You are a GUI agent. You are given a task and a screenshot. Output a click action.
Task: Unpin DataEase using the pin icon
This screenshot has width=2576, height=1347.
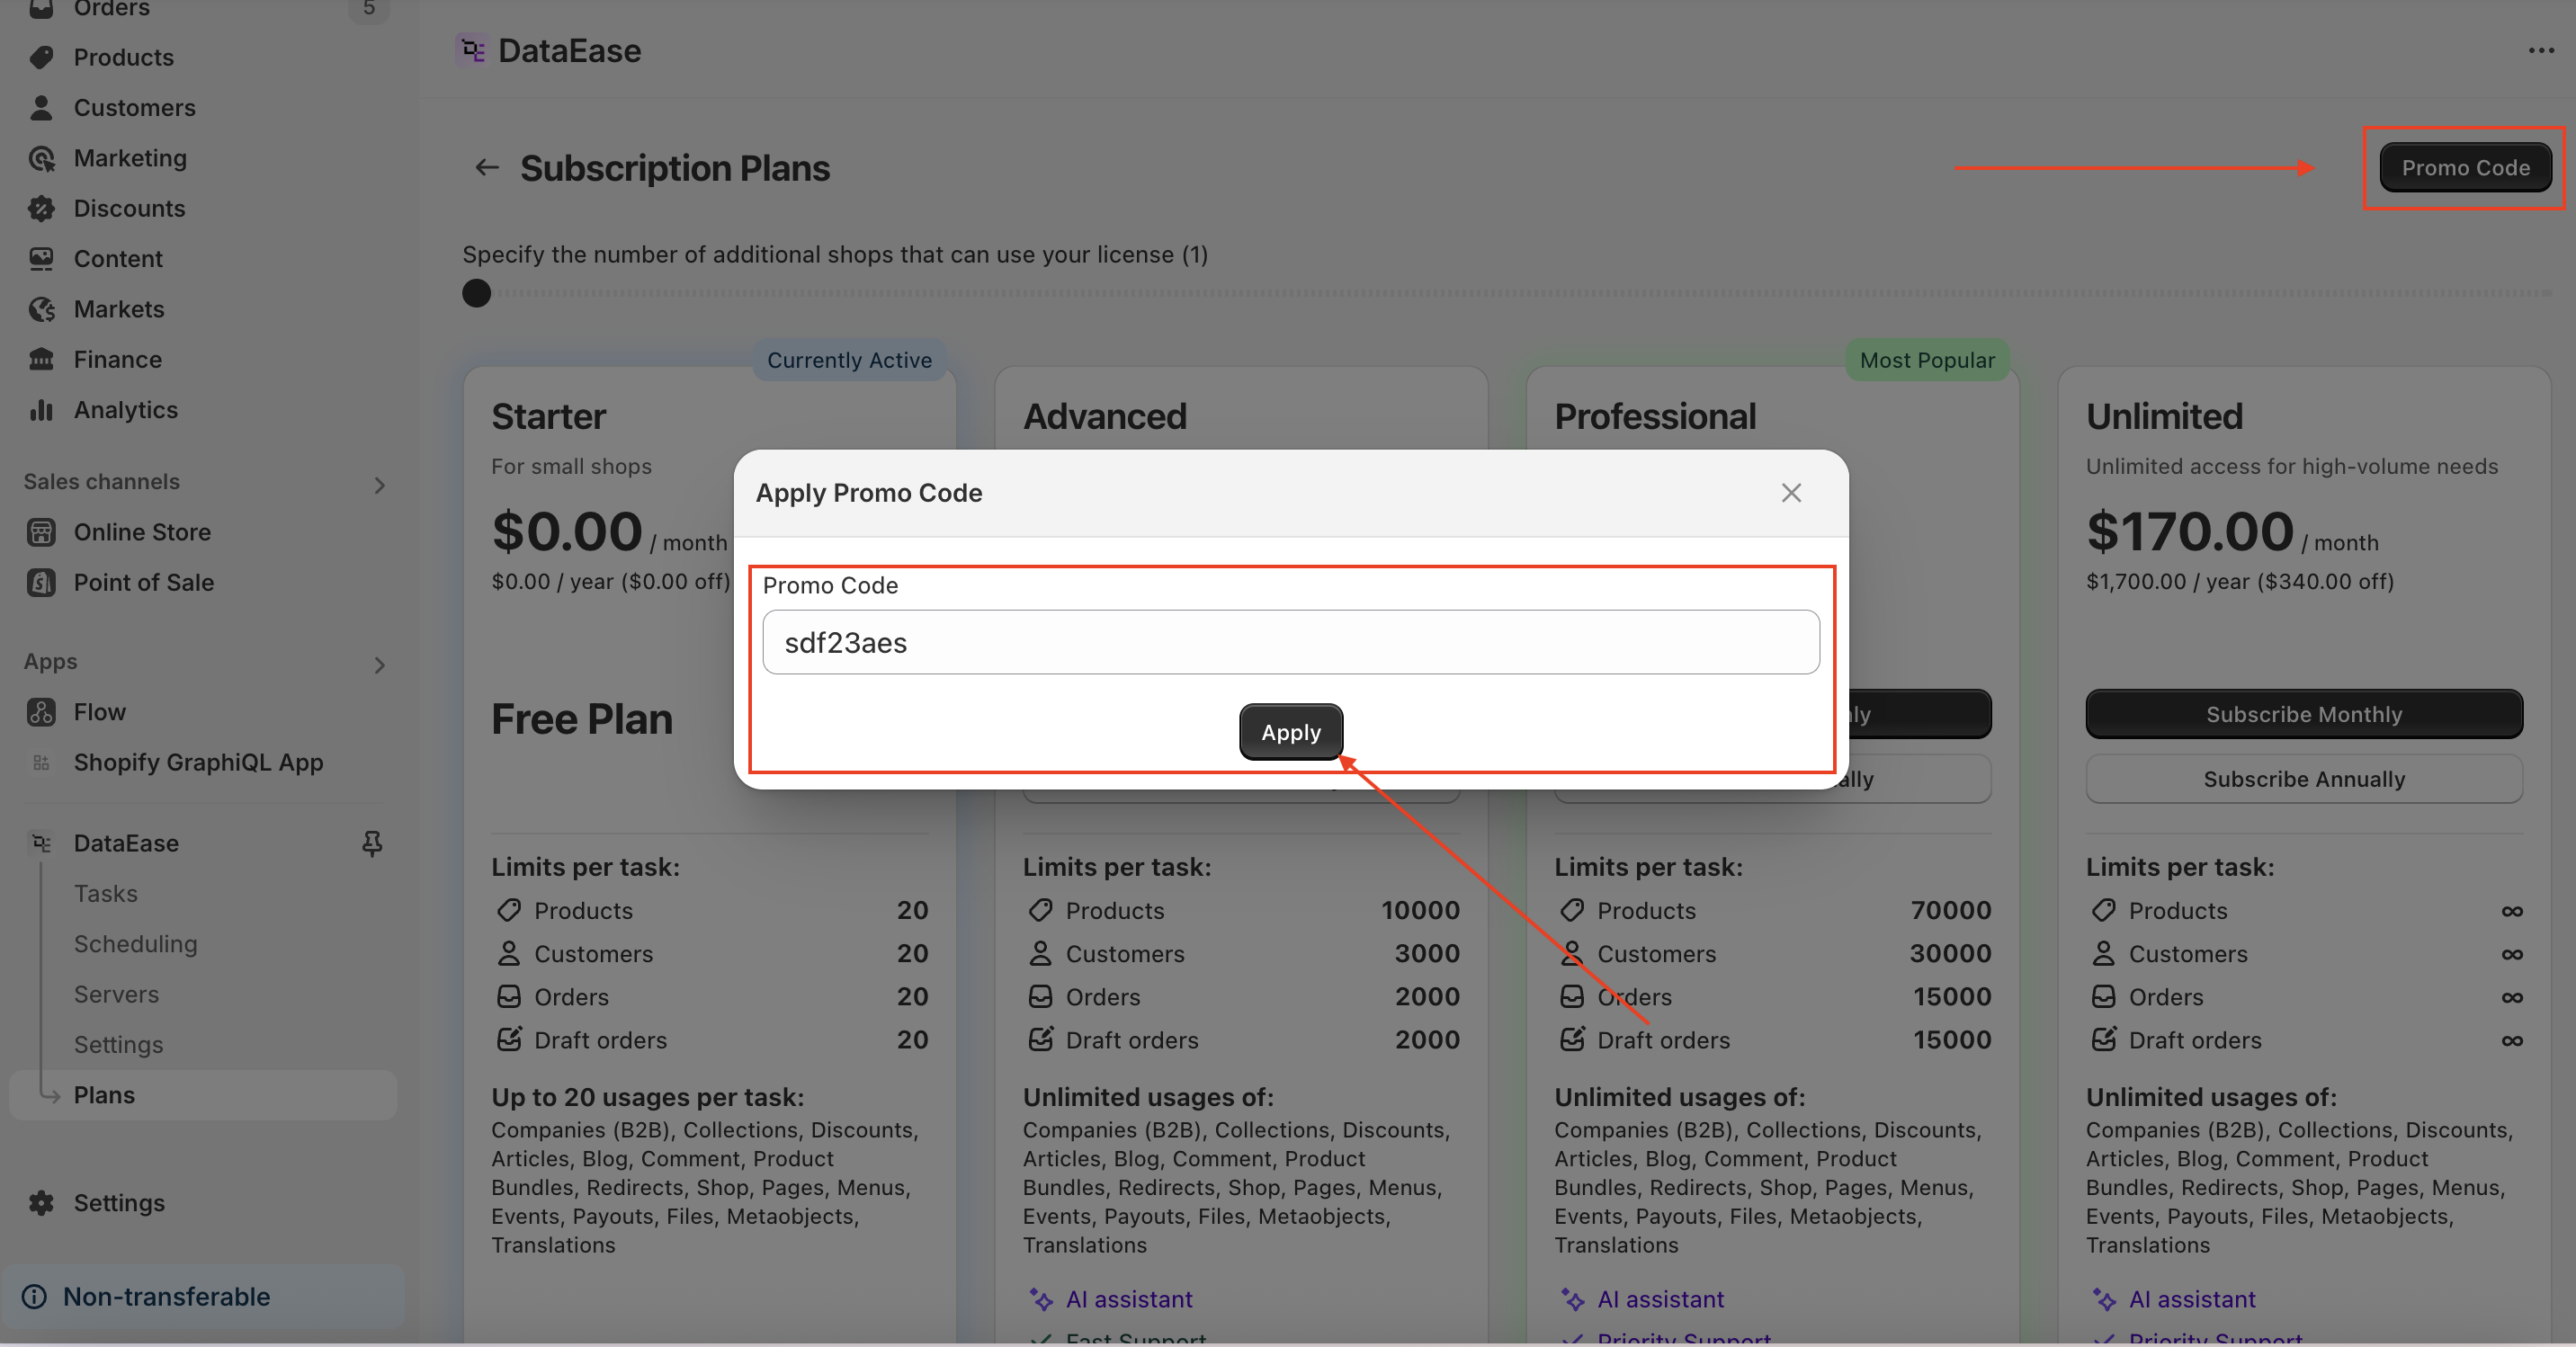coord(372,843)
